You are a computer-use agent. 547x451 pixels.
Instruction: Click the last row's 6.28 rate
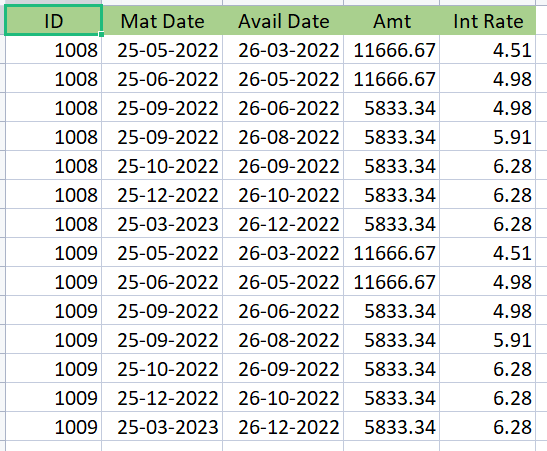(x=488, y=427)
